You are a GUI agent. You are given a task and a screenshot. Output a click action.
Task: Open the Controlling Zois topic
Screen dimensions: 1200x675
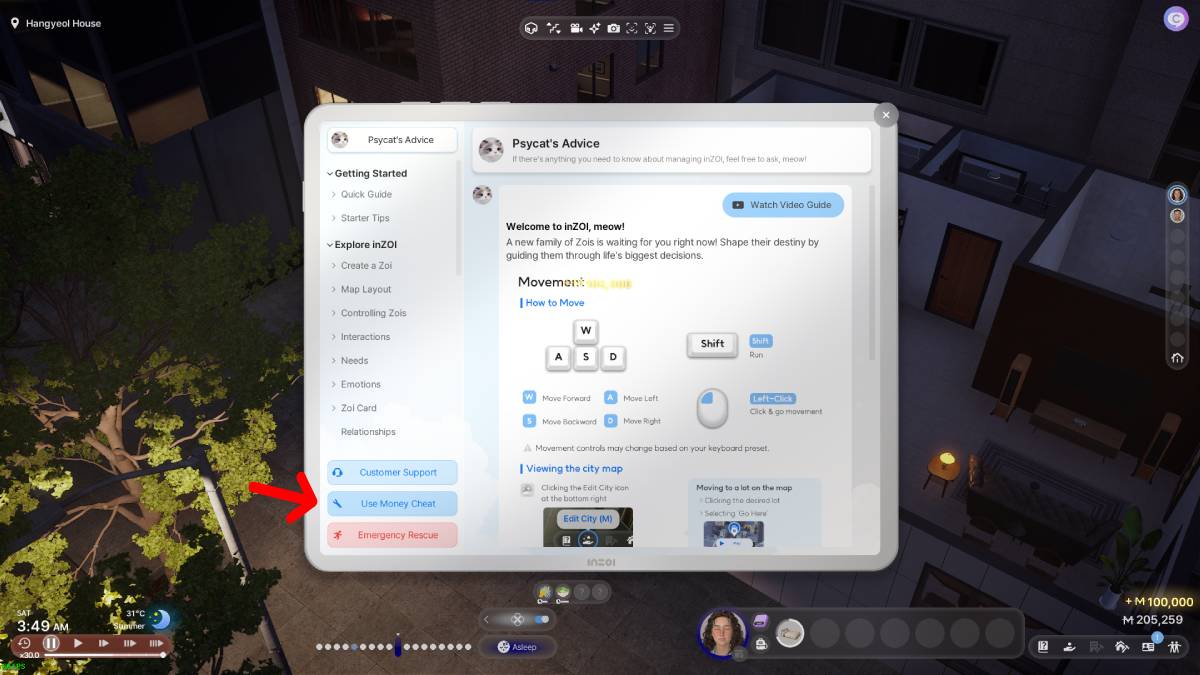click(x=373, y=313)
